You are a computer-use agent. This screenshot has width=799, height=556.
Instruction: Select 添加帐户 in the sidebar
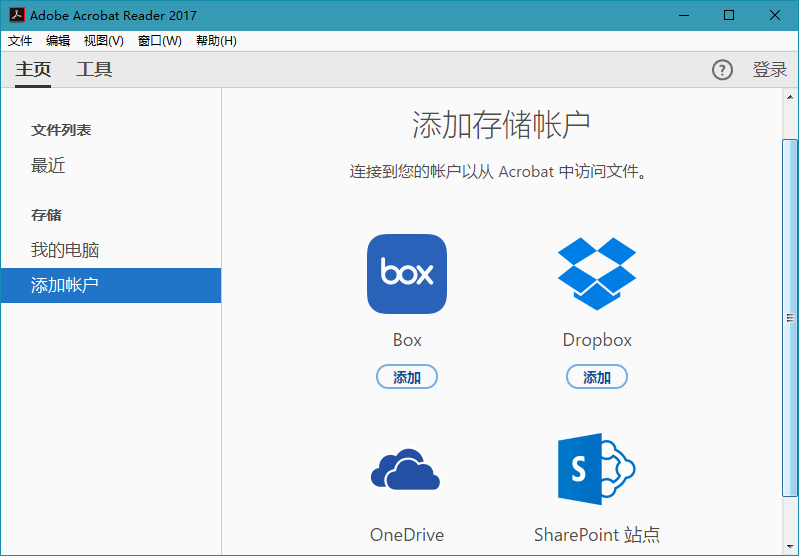click(111, 285)
